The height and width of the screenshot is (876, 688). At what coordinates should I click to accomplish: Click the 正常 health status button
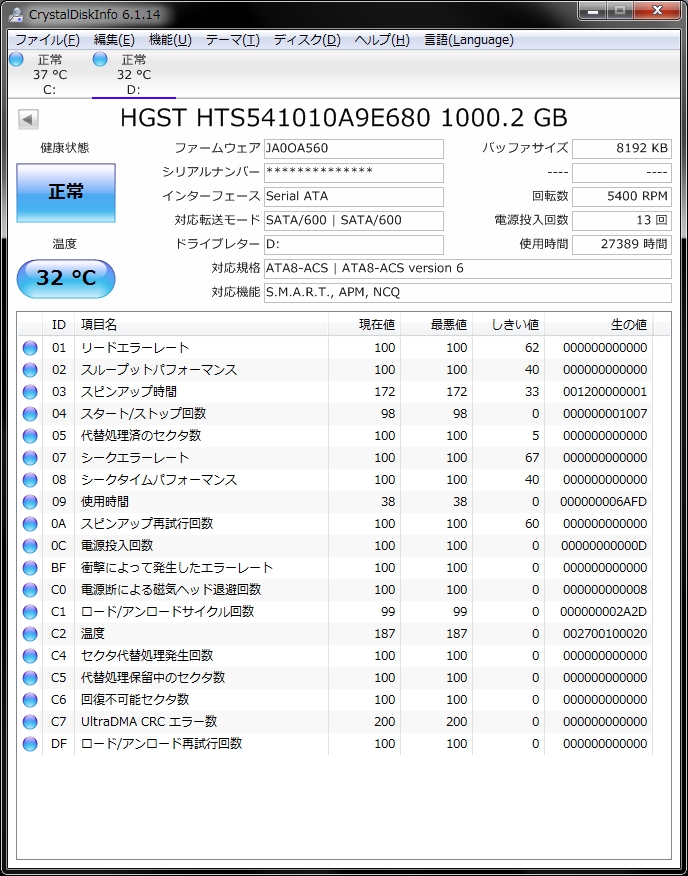point(66,192)
